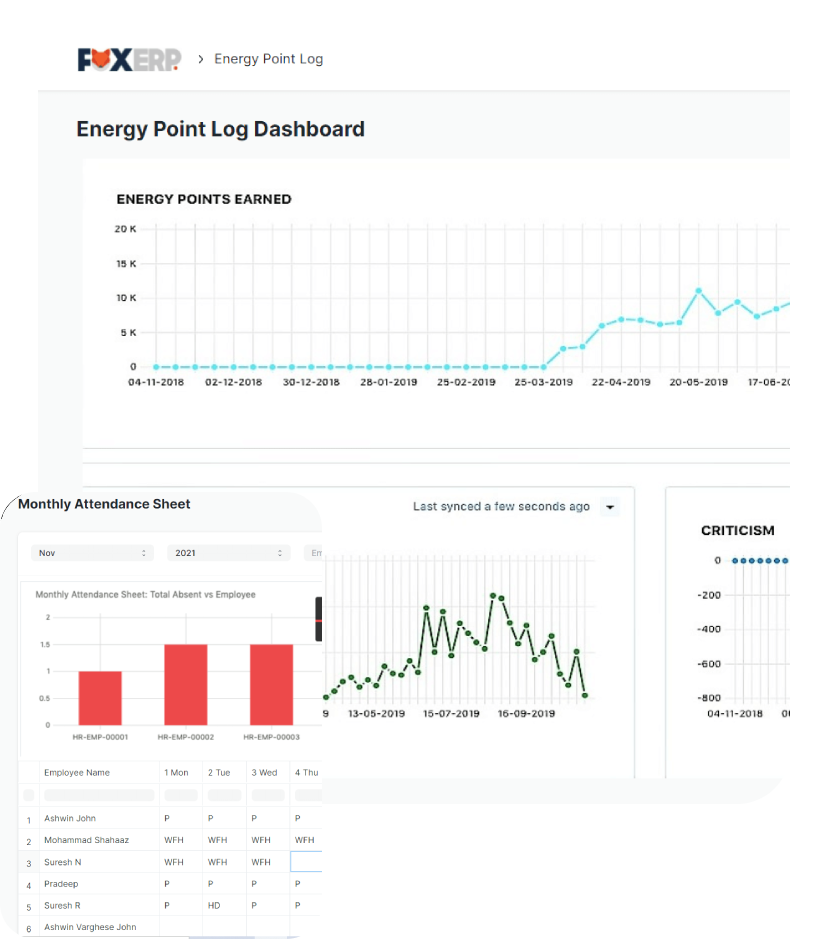
Task: Click the red bar for HR-EMP-00003
Action: pyautogui.click(x=271, y=685)
